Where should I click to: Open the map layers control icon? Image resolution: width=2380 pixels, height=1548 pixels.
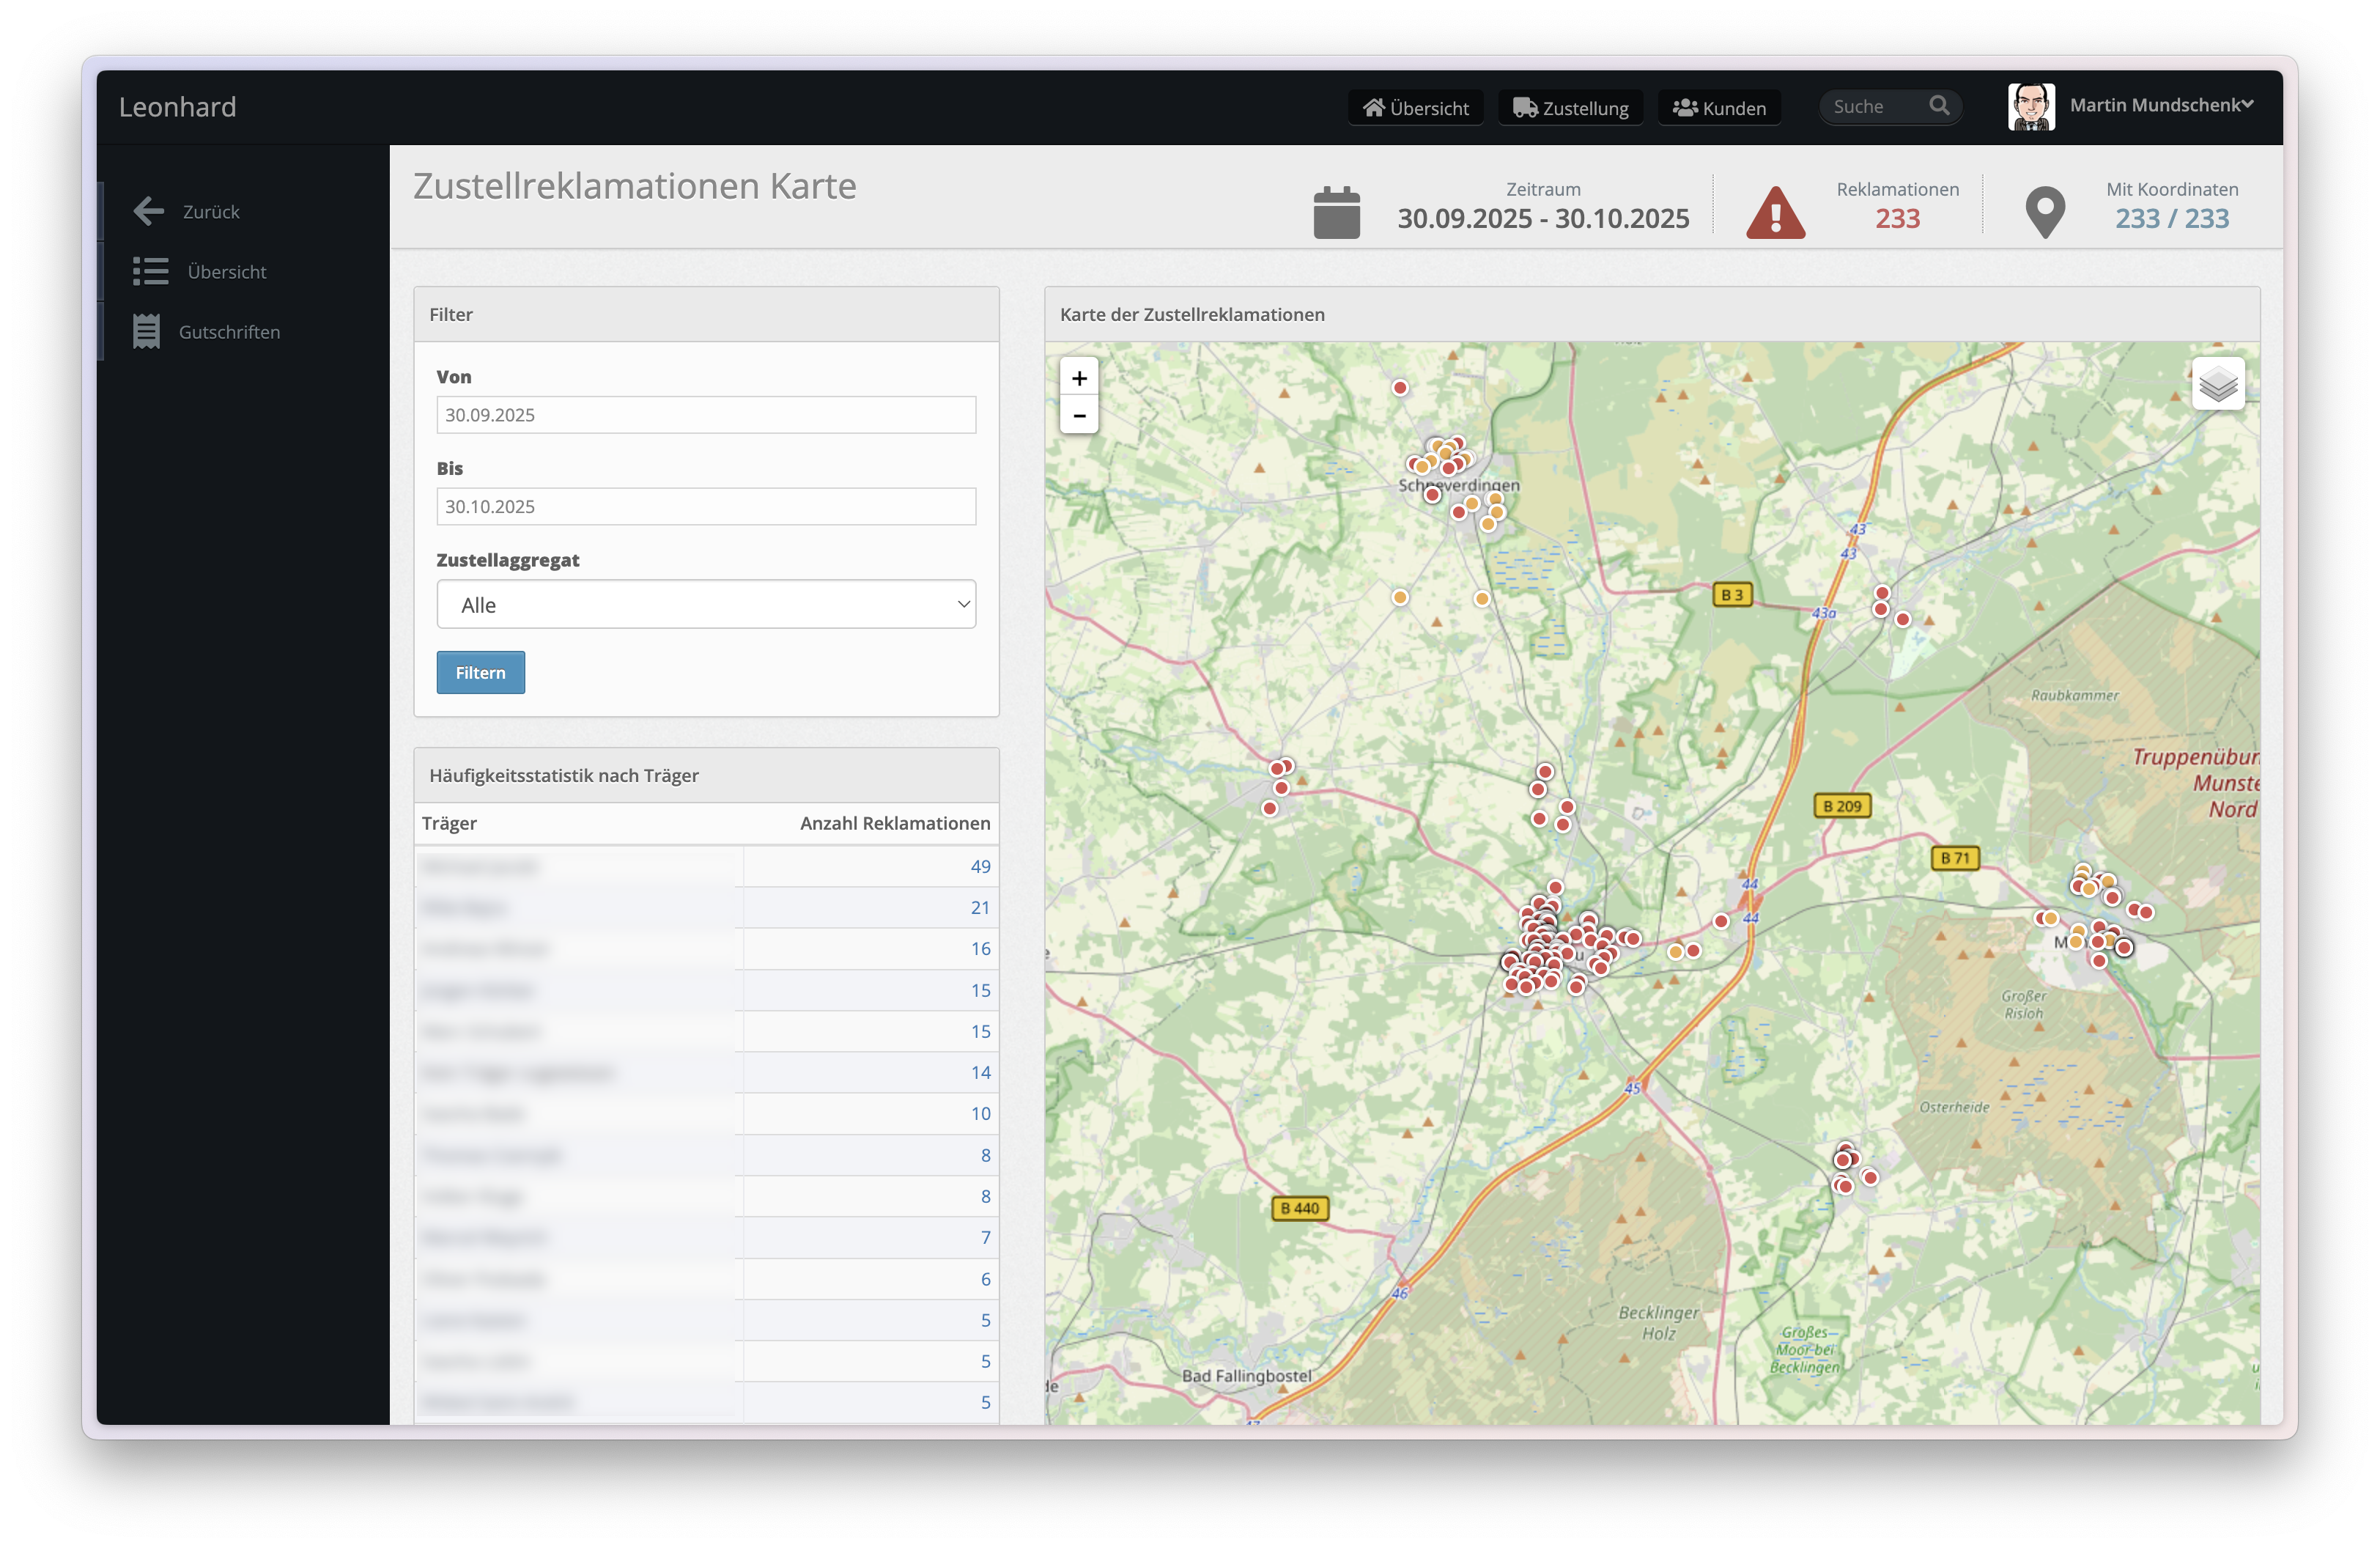[2217, 384]
